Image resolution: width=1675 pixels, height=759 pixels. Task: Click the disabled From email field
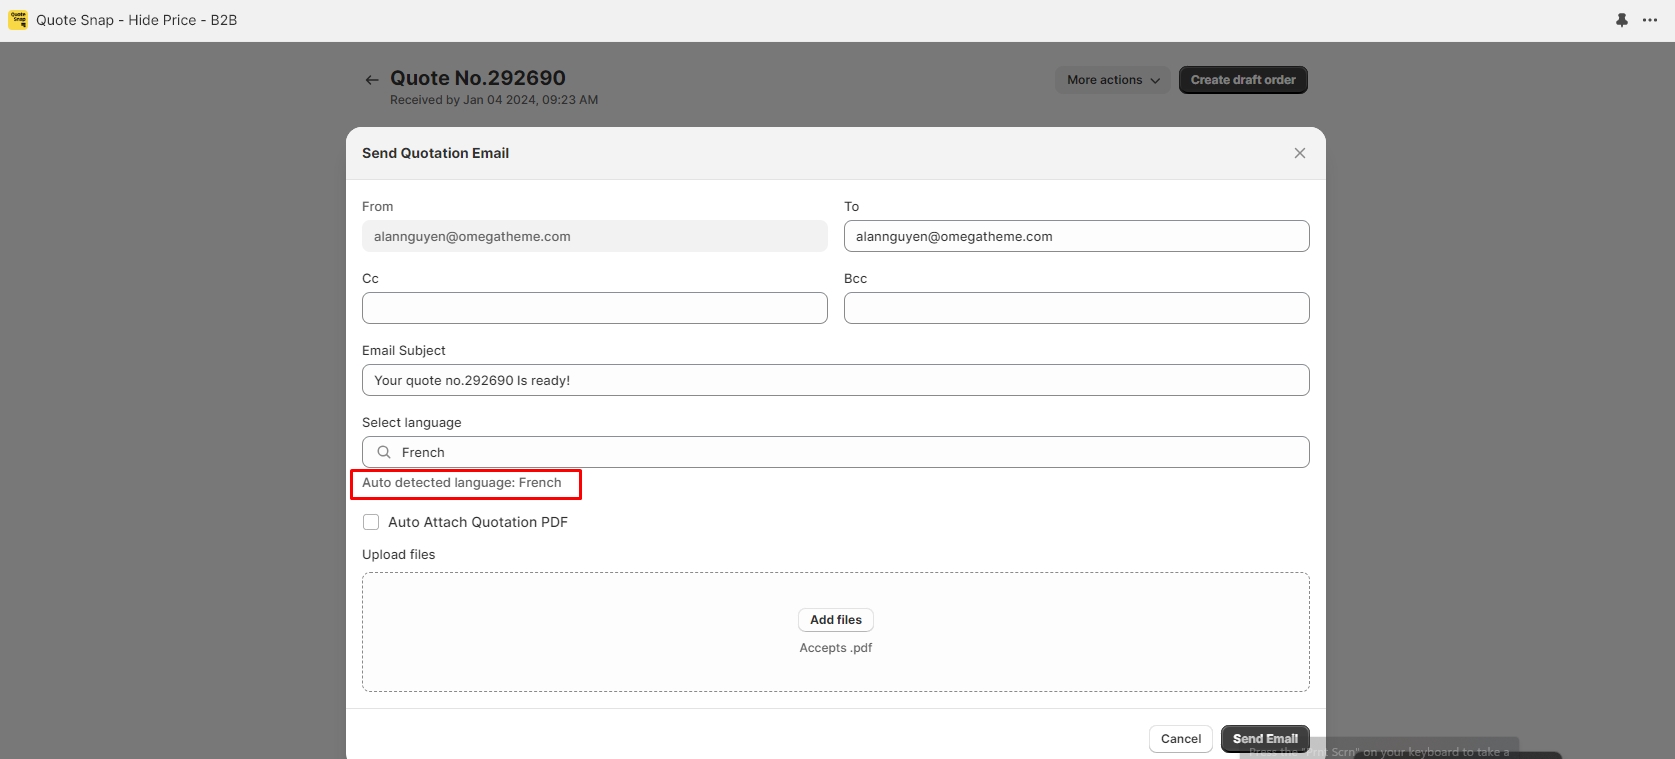[x=594, y=237]
